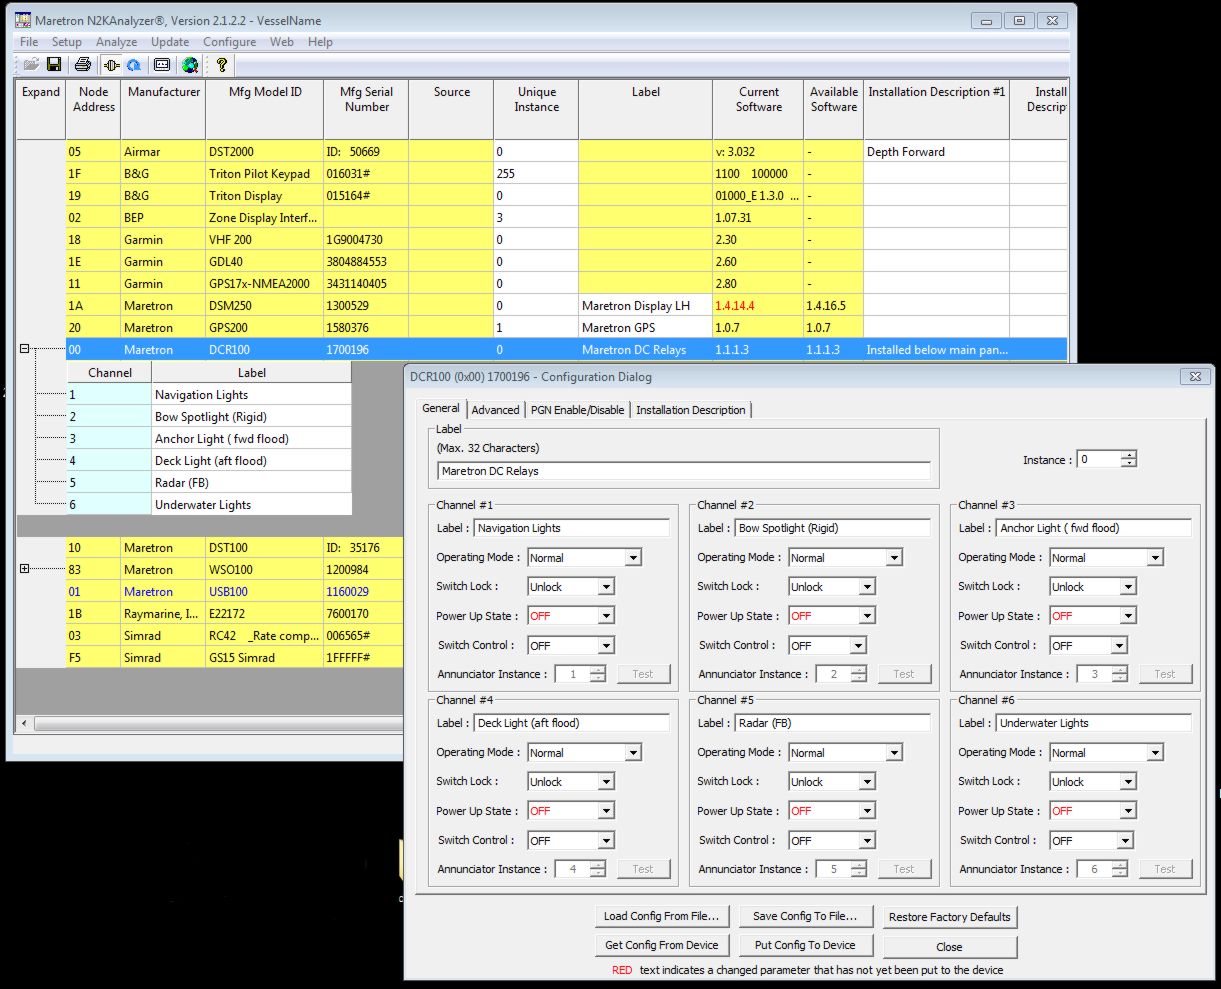Screen dimensions: 1221x989
Task: Select the Simrad GS15 Simrad row
Action: click(235, 658)
